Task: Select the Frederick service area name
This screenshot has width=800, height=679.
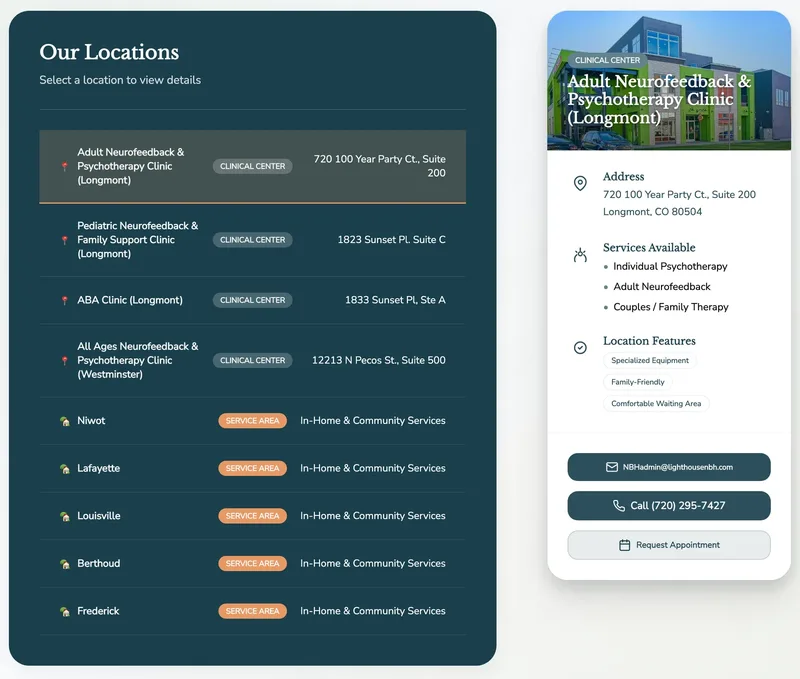Action: pyautogui.click(x=98, y=611)
